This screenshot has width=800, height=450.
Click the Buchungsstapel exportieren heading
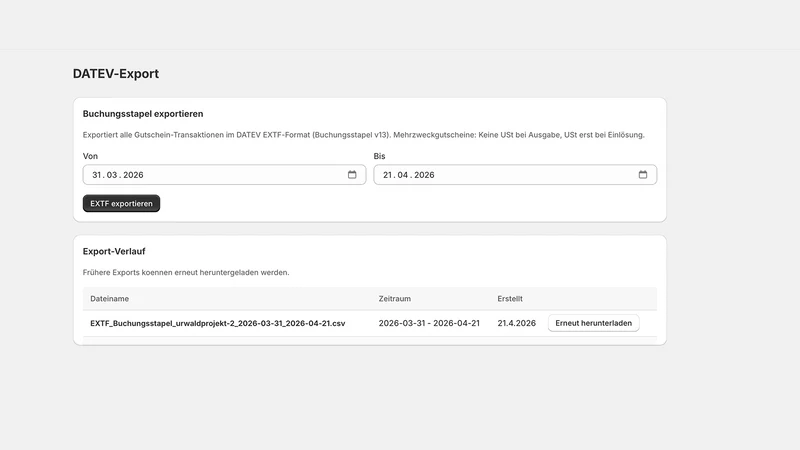pyautogui.click(x=143, y=114)
